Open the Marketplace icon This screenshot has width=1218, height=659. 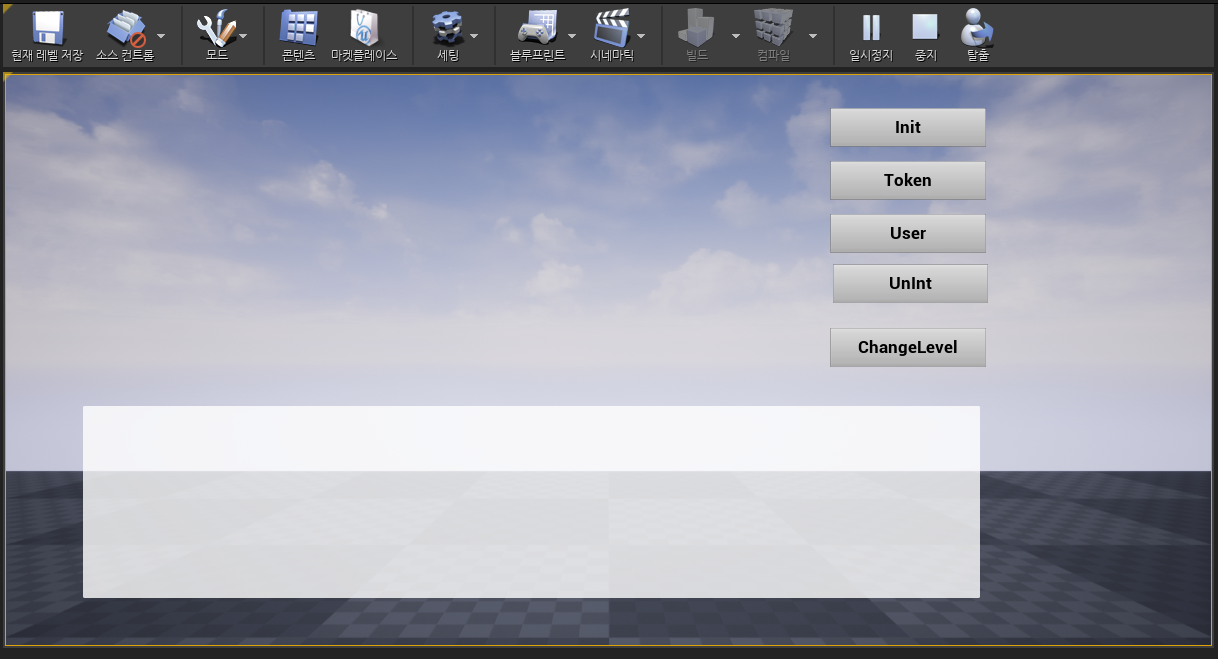pyautogui.click(x=364, y=36)
